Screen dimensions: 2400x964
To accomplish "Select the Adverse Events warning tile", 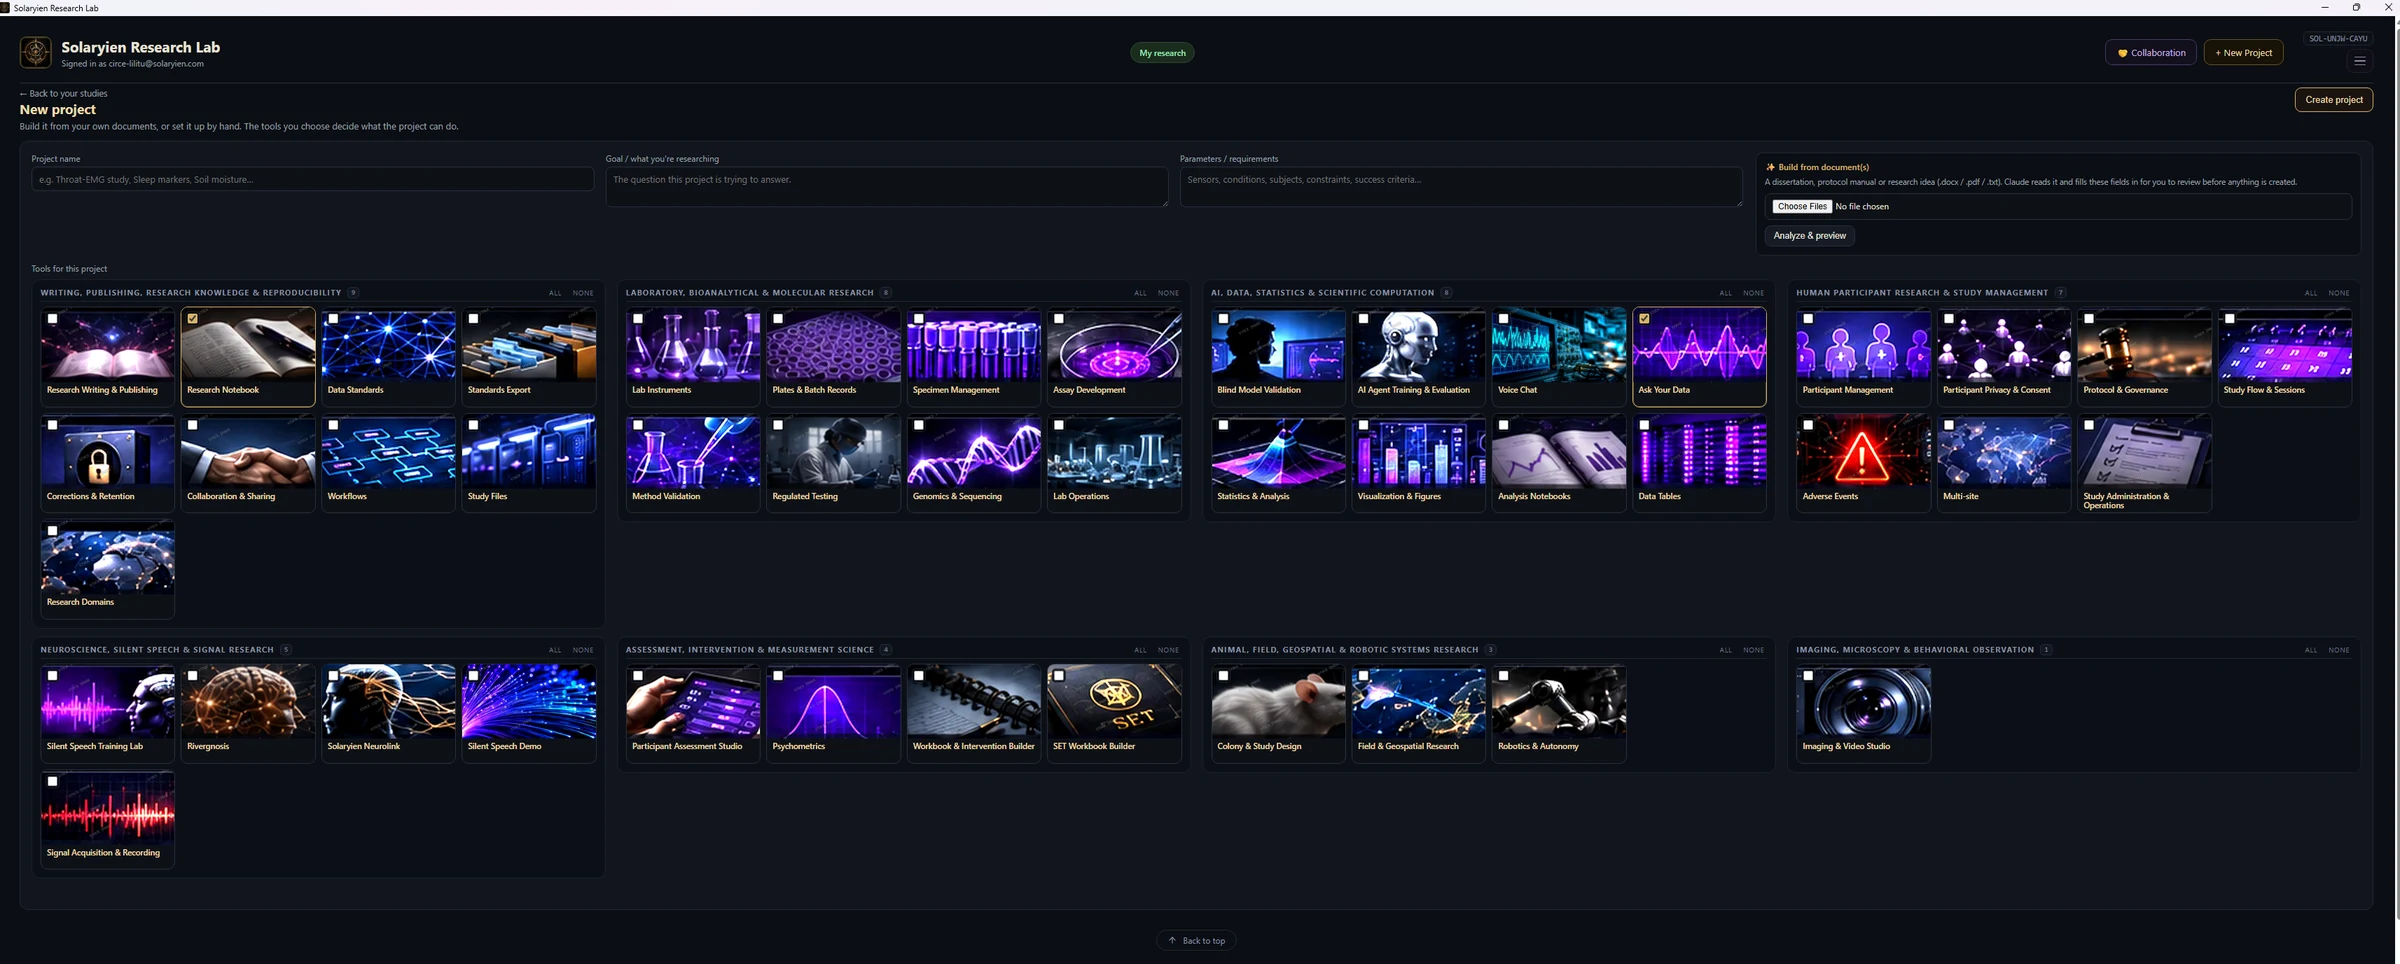I will point(1863,463).
